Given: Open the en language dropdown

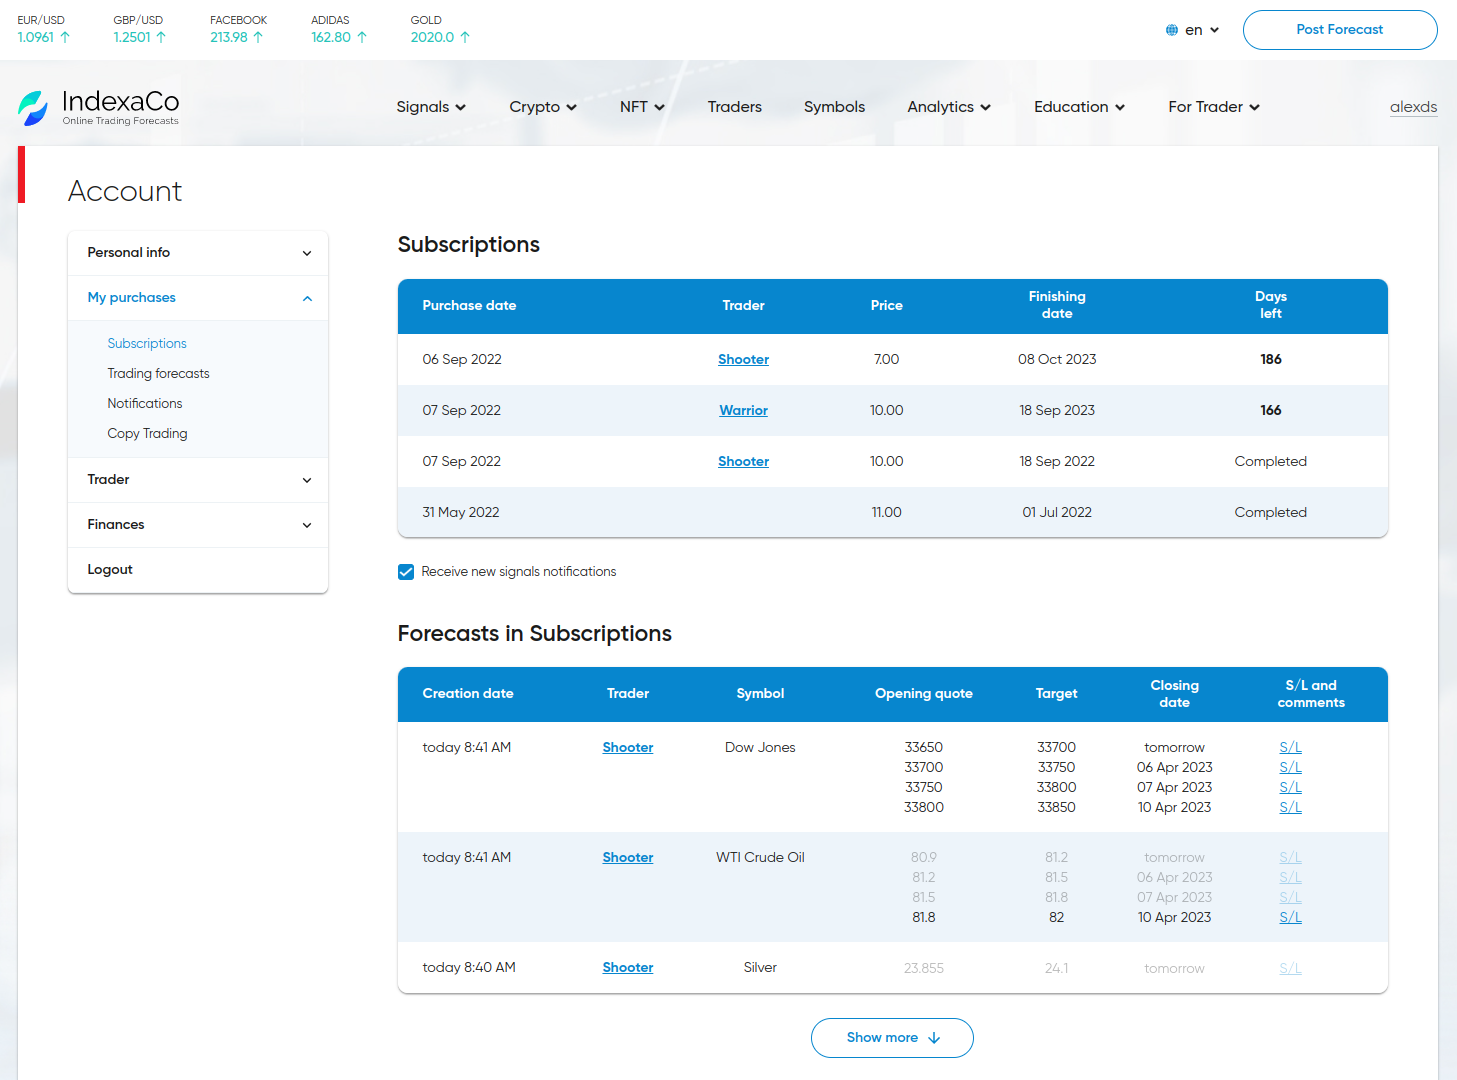Looking at the screenshot, I should pyautogui.click(x=1193, y=30).
